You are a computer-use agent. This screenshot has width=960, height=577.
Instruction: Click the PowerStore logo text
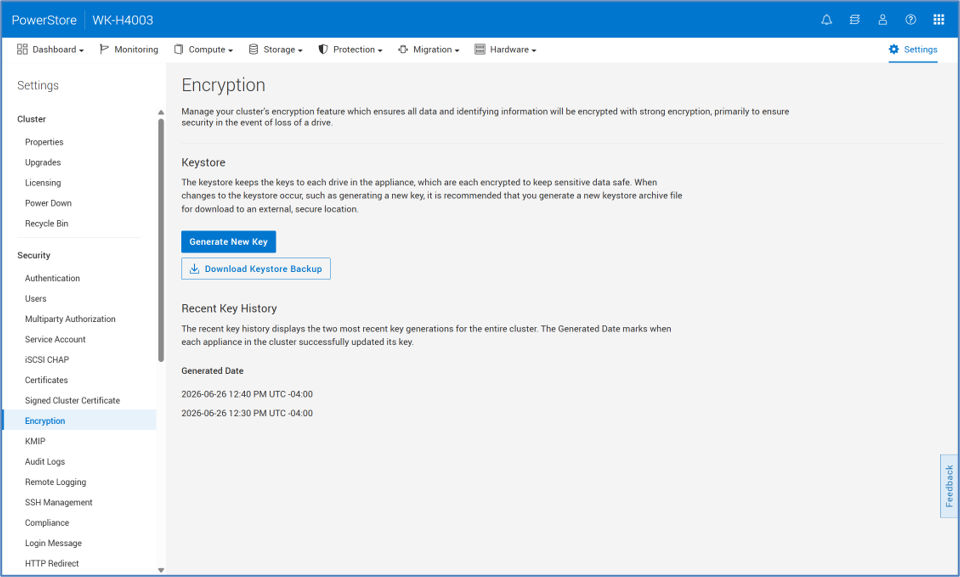tap(44, 20)
